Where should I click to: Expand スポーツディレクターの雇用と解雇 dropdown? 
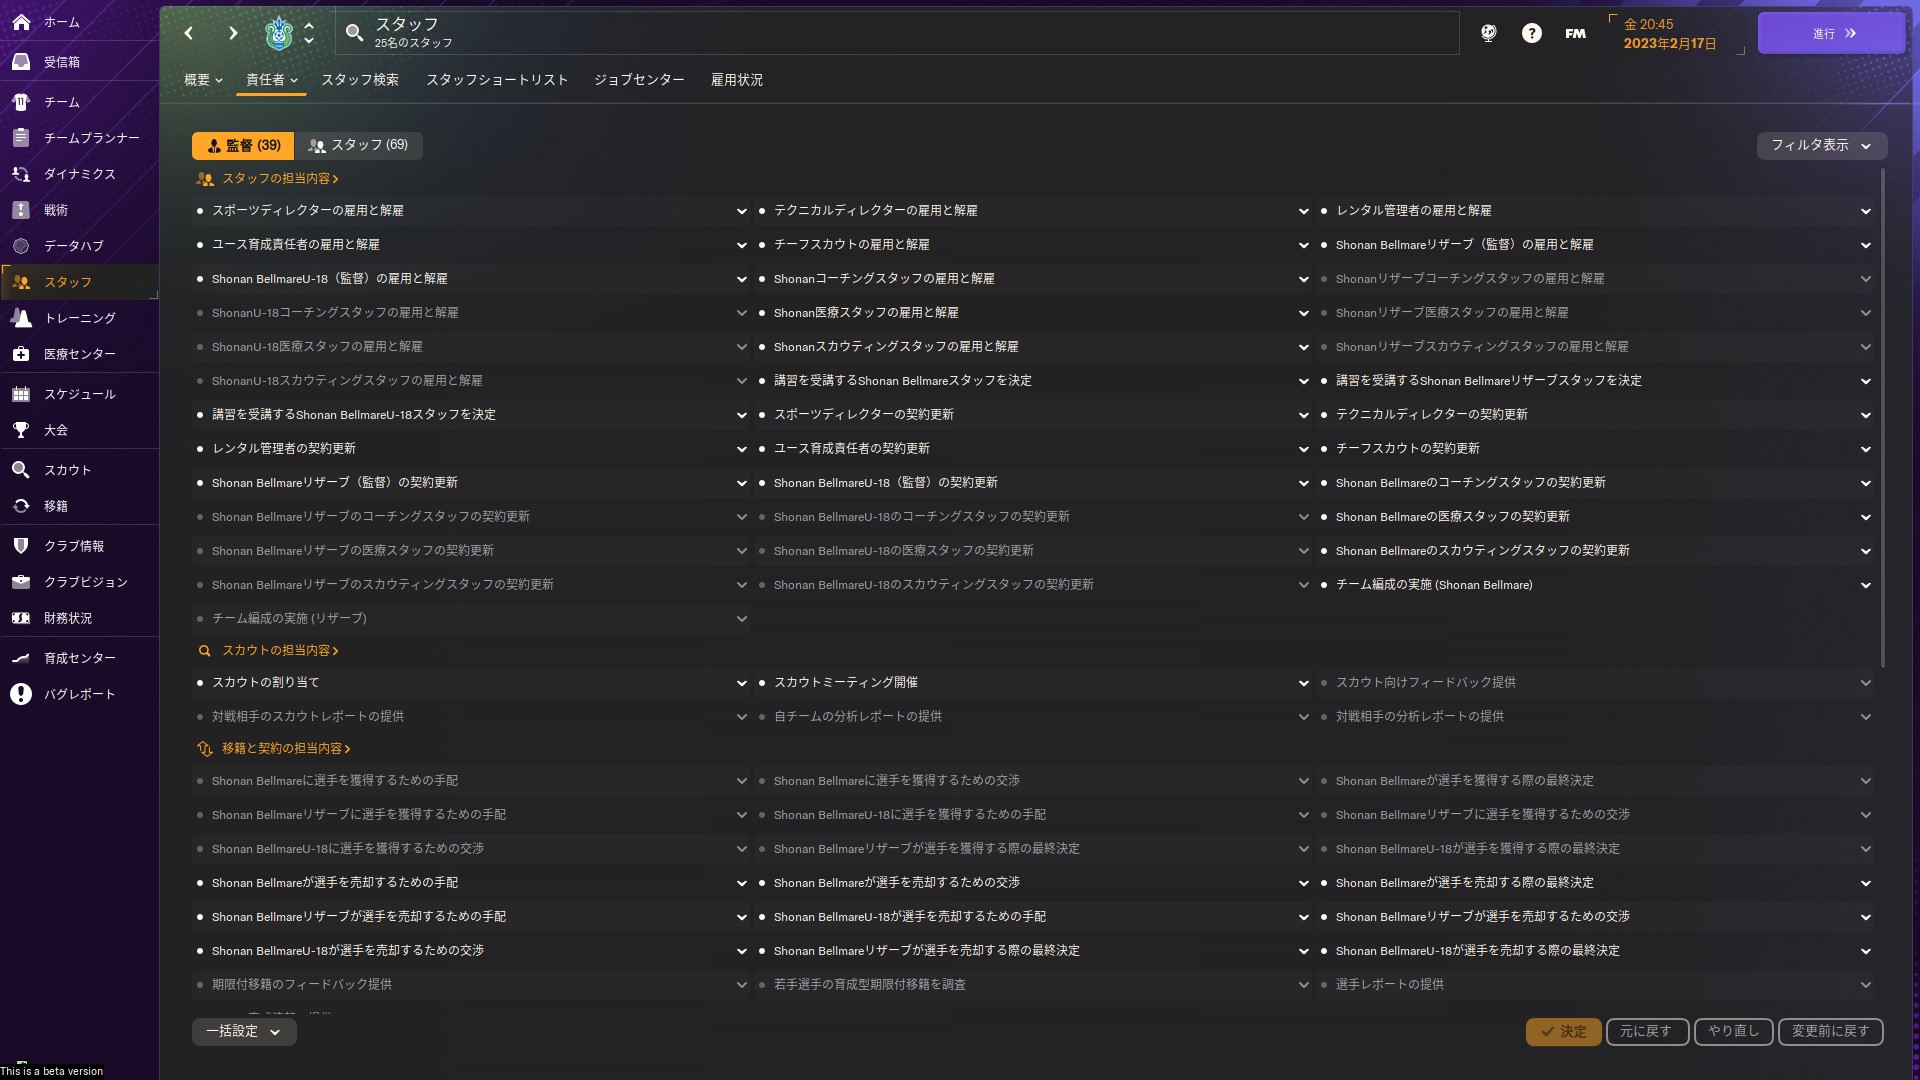[741, 211]
